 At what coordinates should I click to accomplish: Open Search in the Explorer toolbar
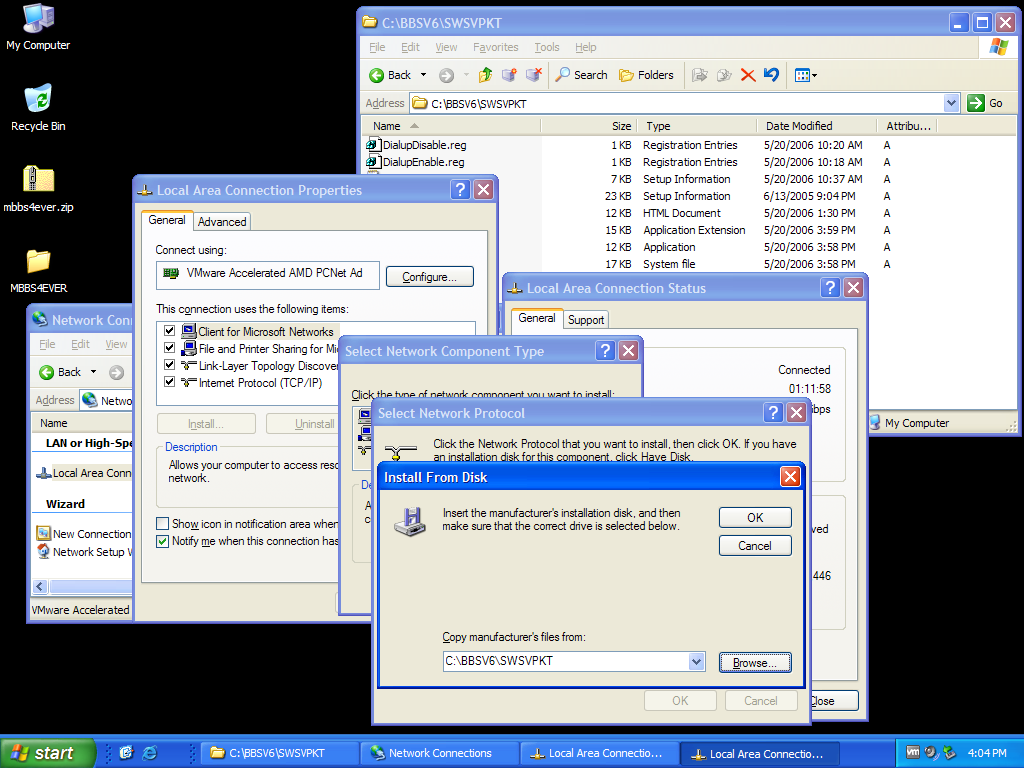point(581,75)
